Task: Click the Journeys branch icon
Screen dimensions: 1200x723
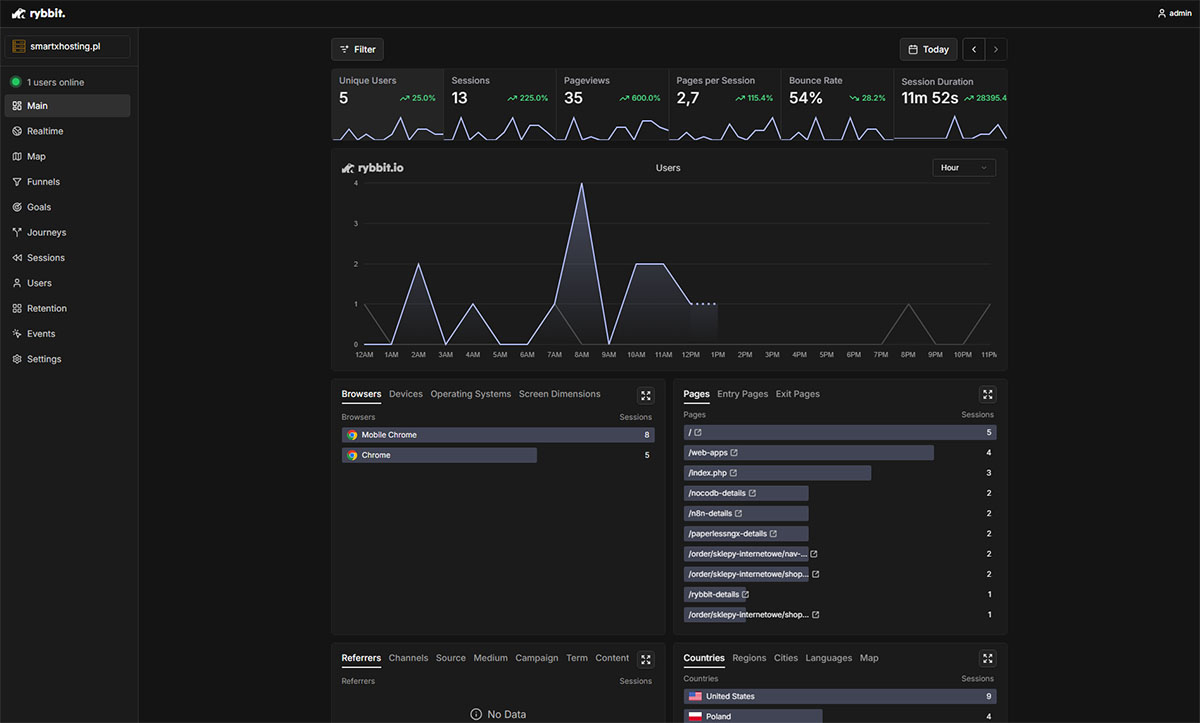Action: click(x=17, y=232)
